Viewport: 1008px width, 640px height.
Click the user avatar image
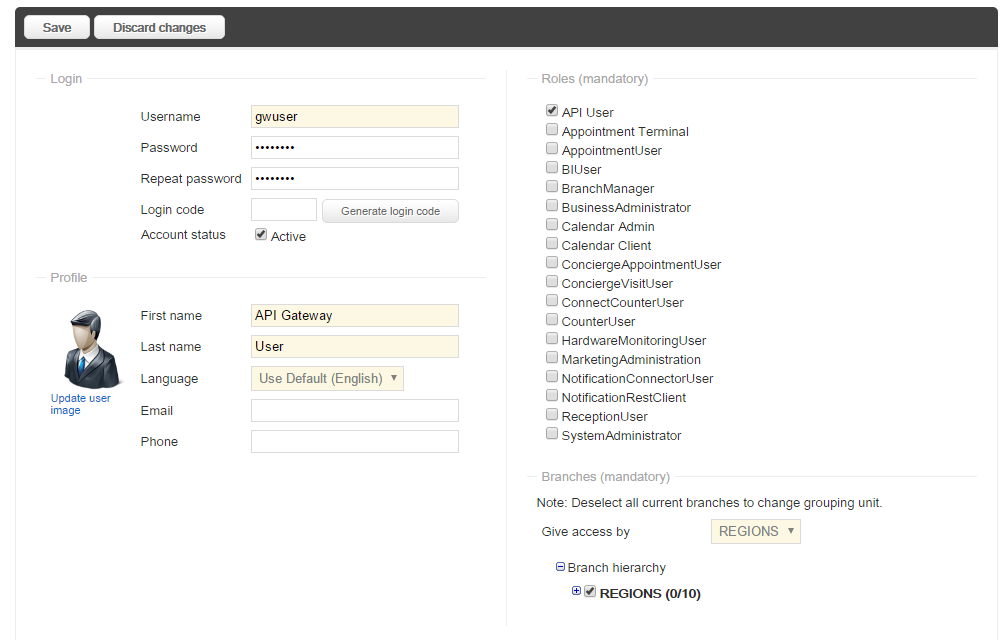82,349
